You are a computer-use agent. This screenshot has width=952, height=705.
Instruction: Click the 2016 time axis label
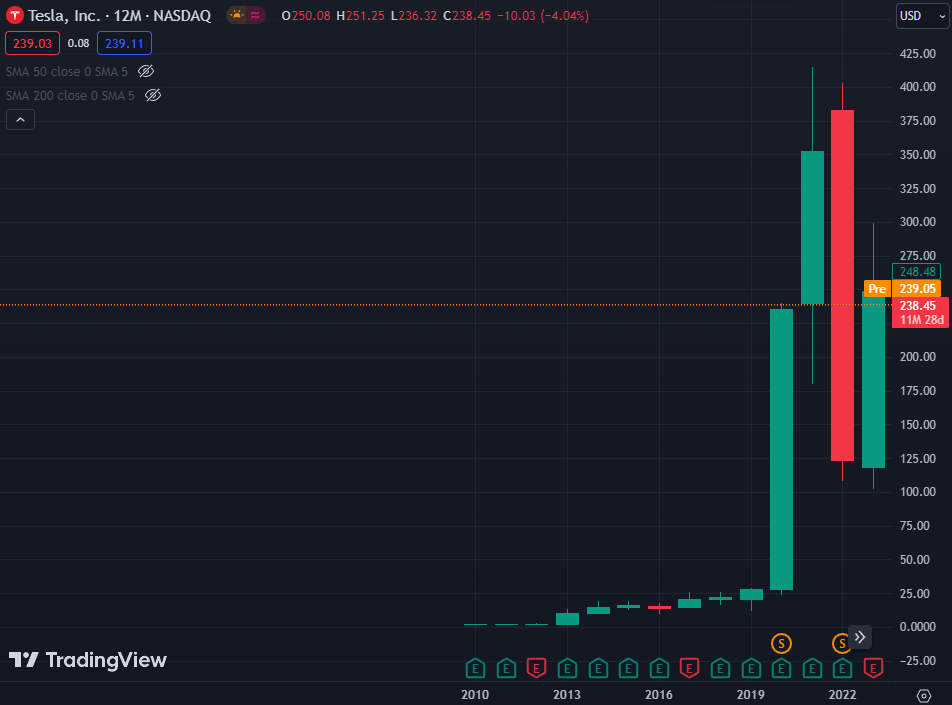(659, 695)
